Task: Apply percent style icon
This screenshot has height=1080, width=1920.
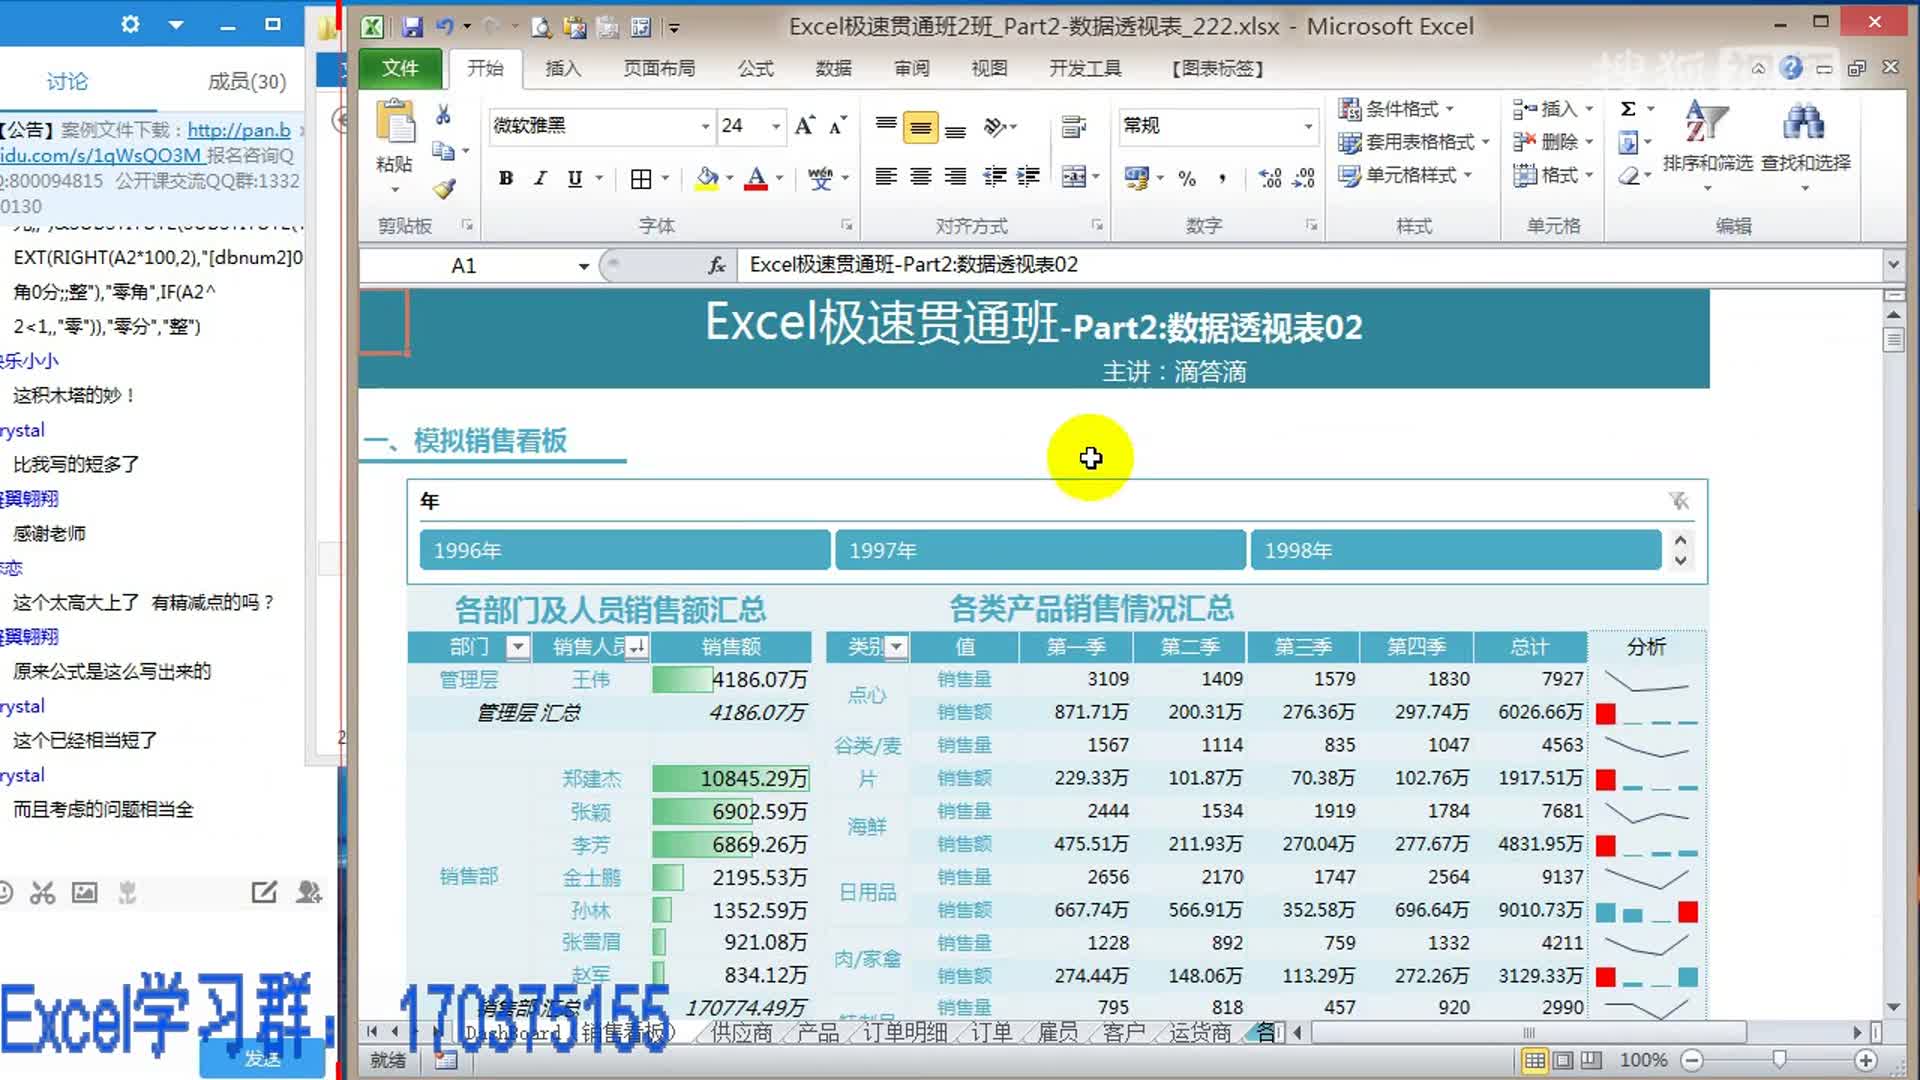Action: [1187, 178]
